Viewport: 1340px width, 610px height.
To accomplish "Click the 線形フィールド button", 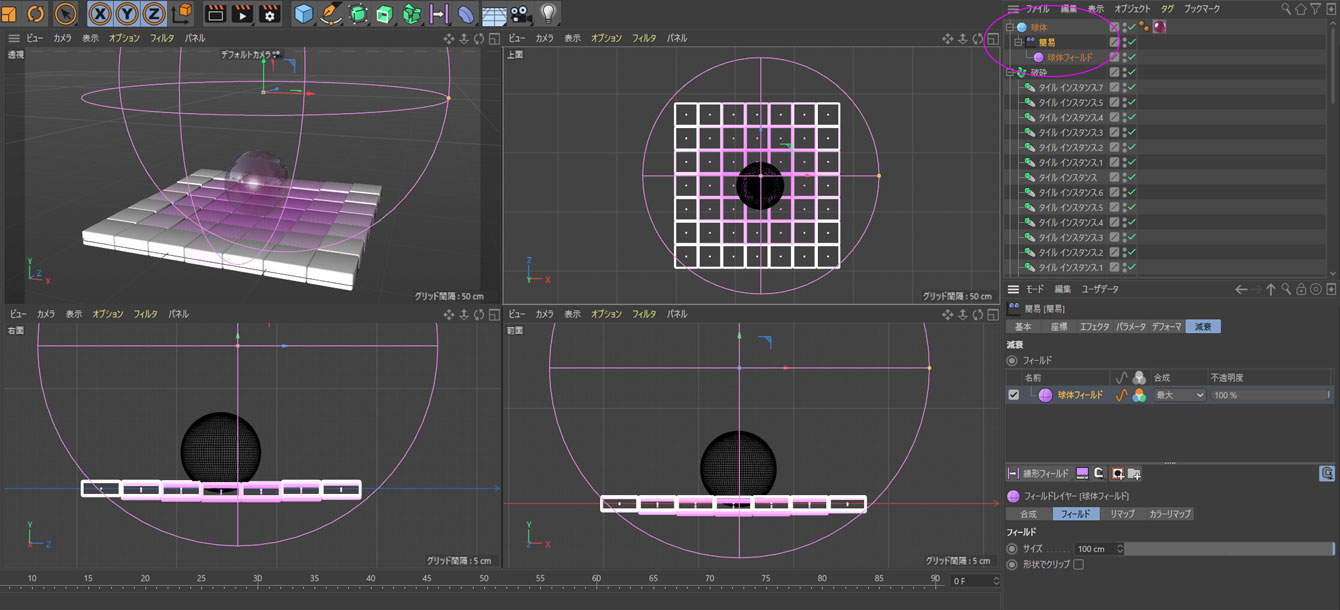I will coord(1039,473).
